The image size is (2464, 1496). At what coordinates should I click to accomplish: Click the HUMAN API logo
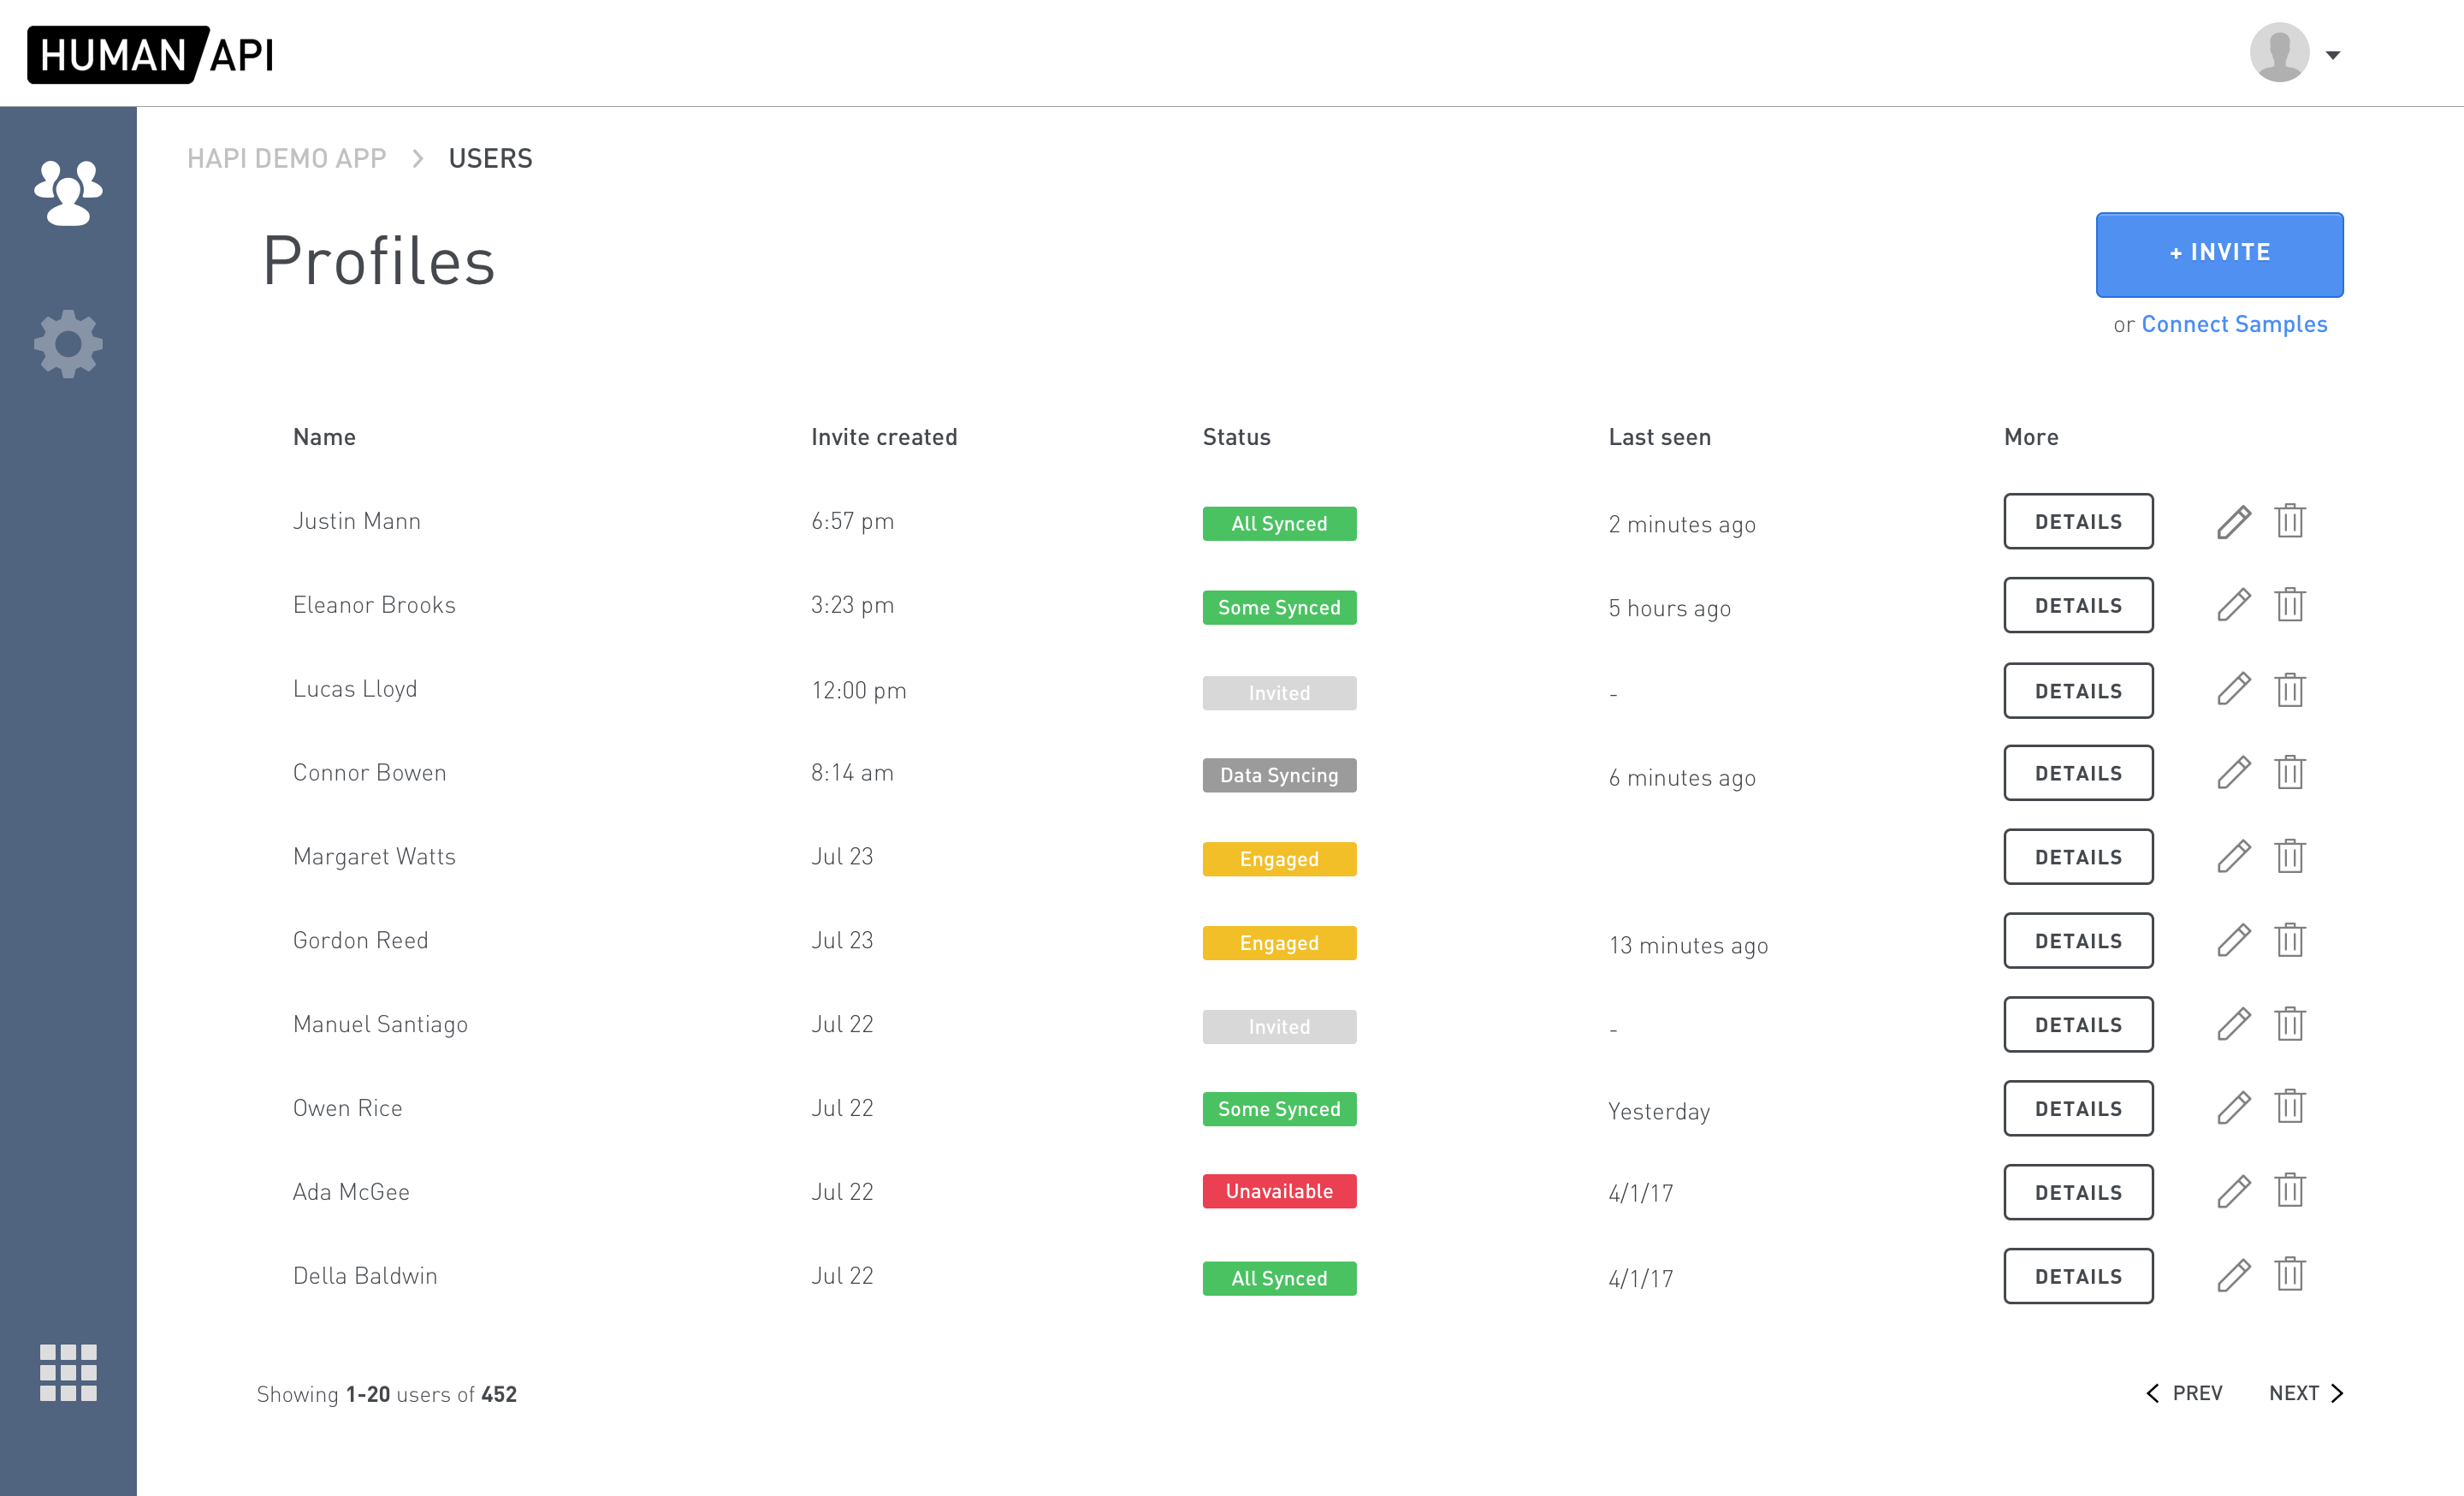pos(151,55)
